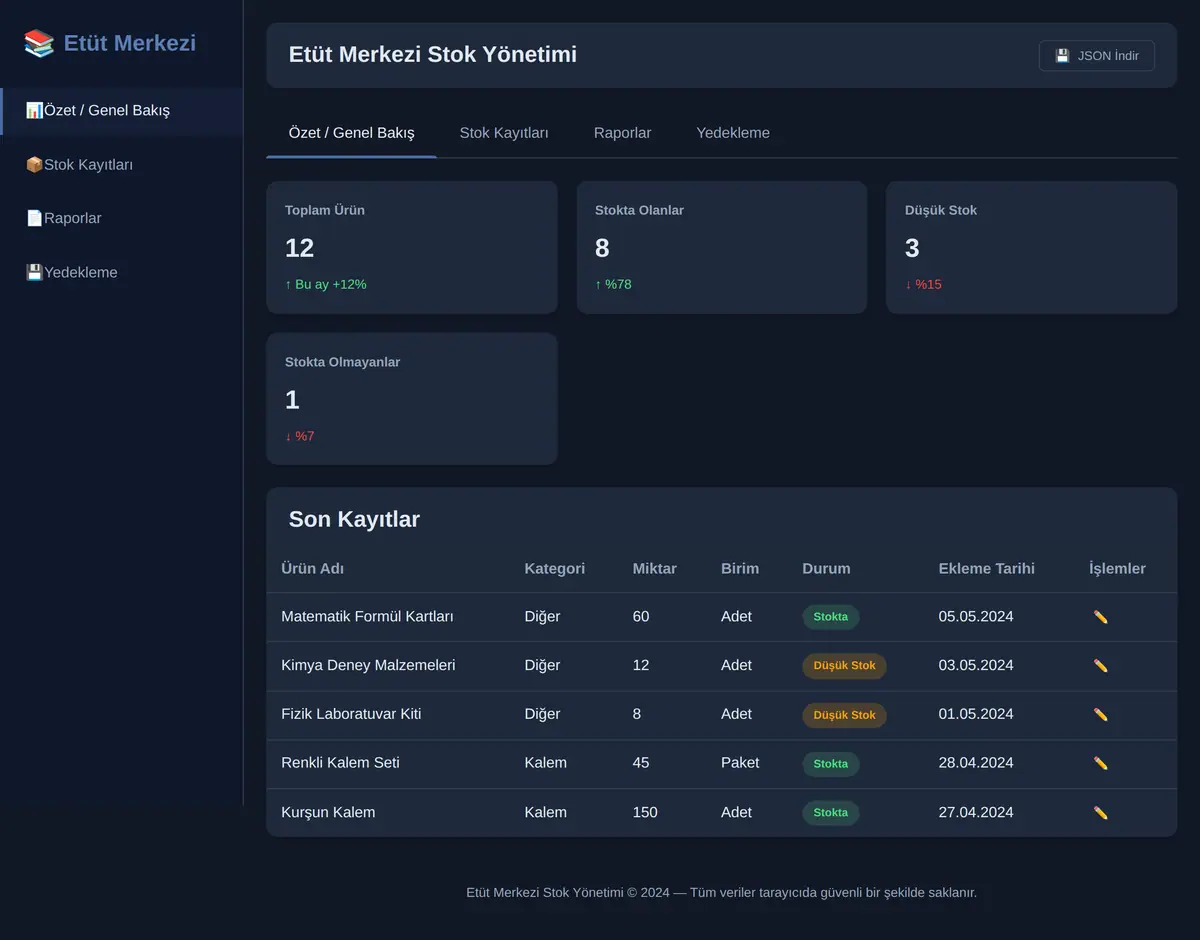Go to Raporlar in the sidebar
Screen dimensions: 1200x940
click(121, 218)
